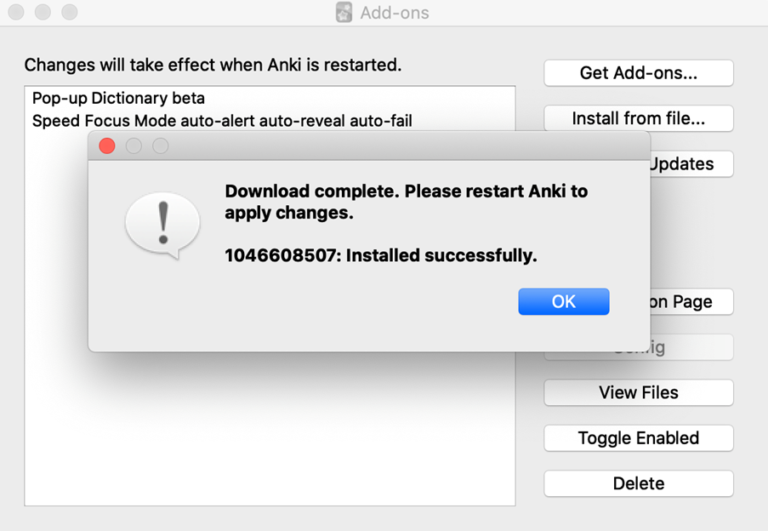Click the Anki icon in the title bar
This screenshot has width=768, height=531.
344,12
